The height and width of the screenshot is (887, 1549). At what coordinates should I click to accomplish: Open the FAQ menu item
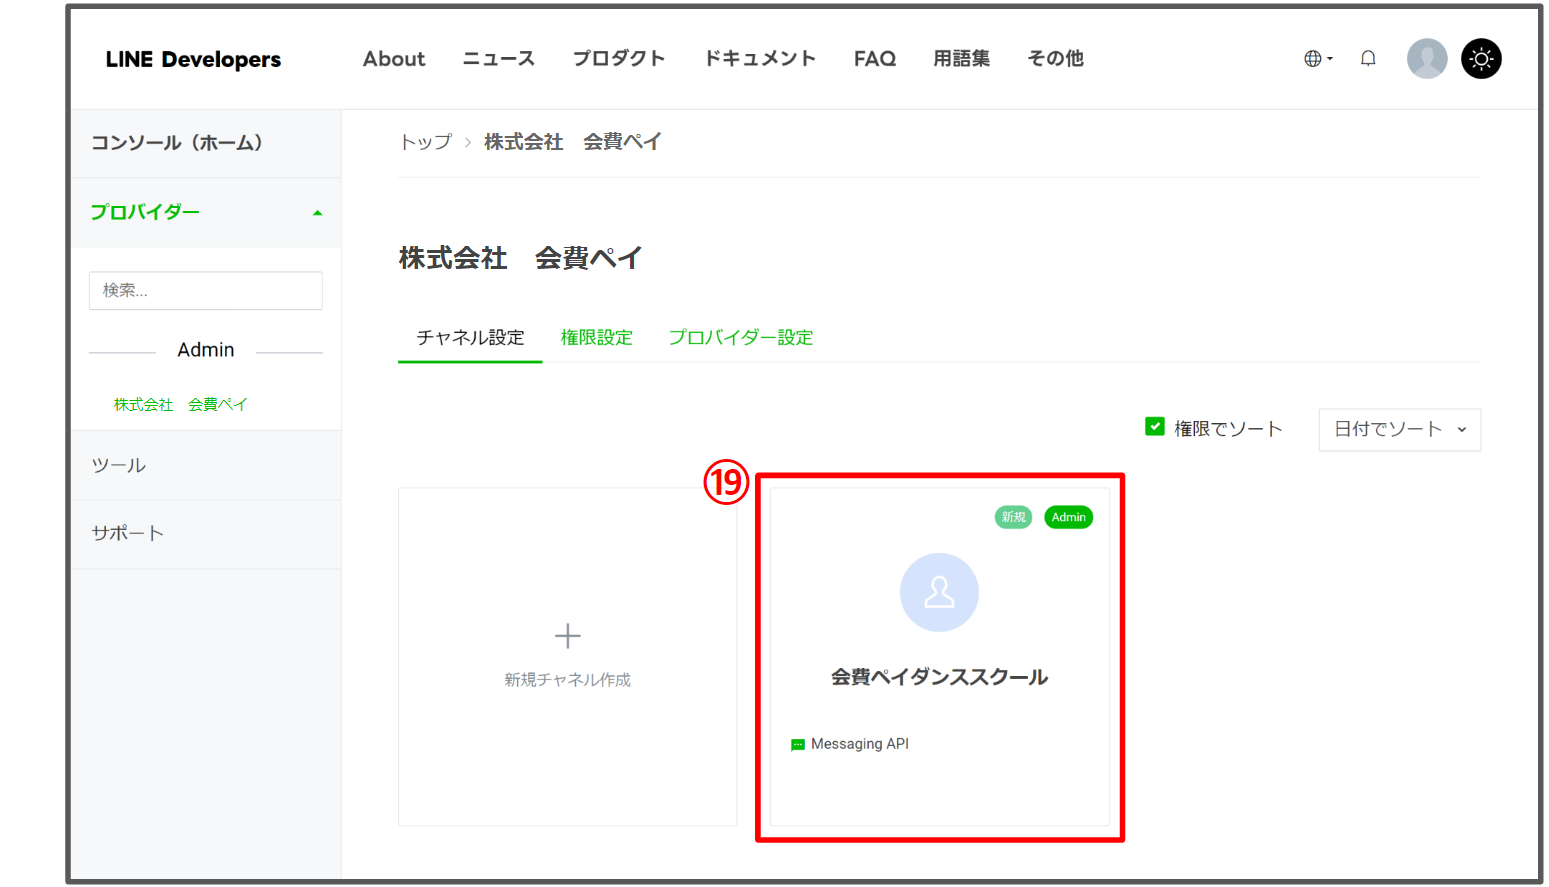click(875, 59)
